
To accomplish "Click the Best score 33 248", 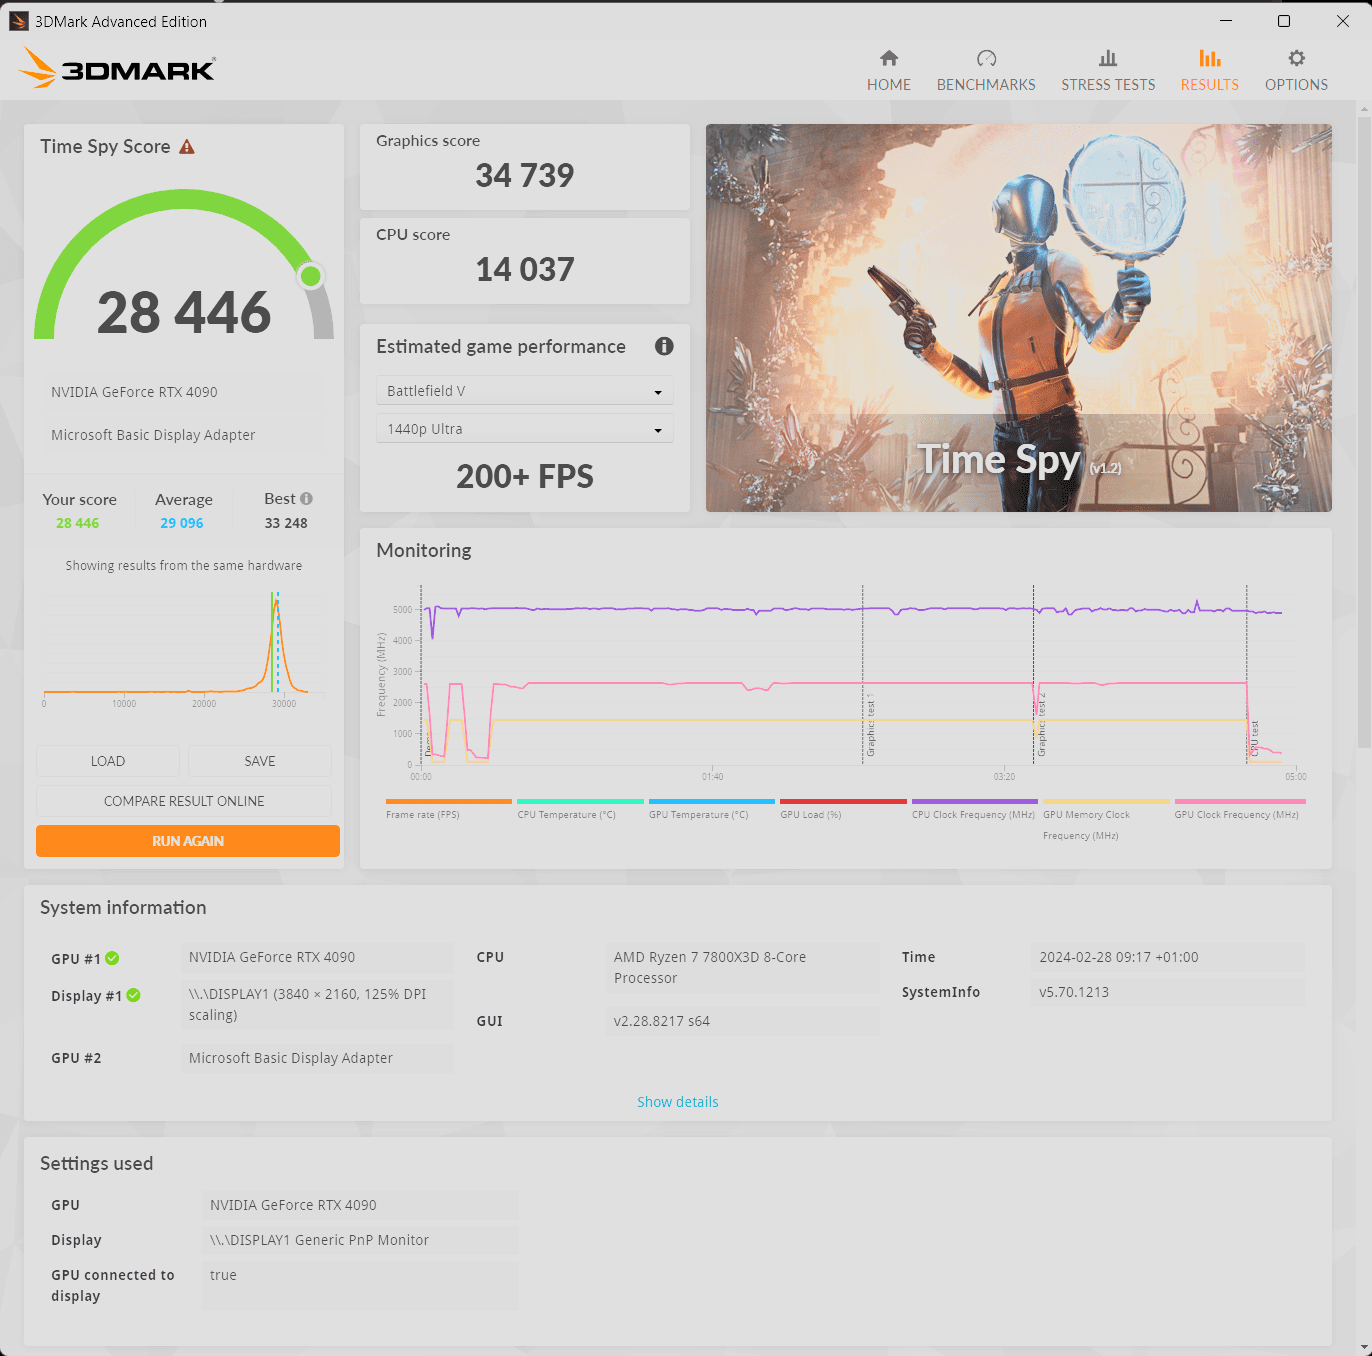I will click(286, 523).
